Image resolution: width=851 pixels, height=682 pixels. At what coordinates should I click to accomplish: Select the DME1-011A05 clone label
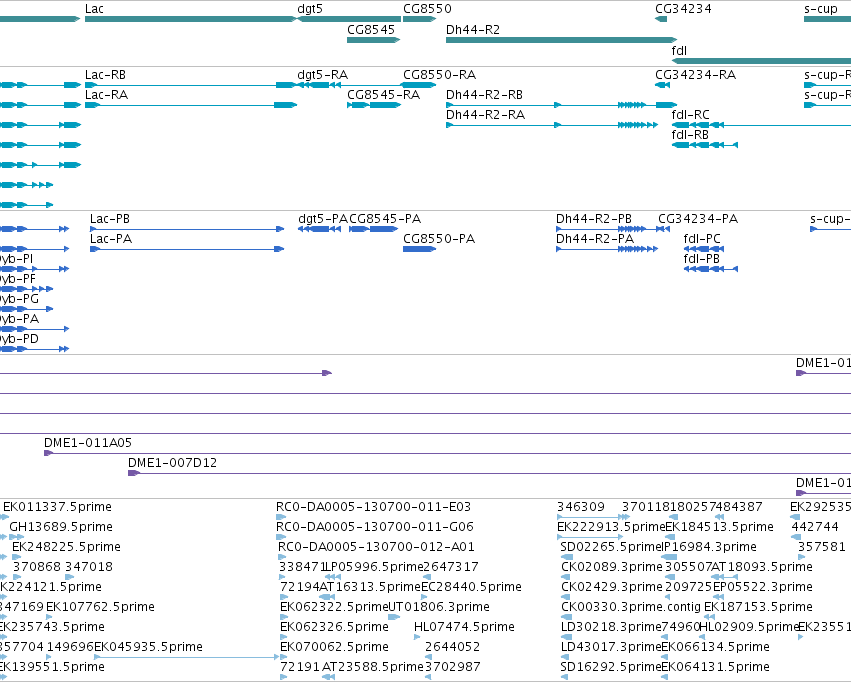click(87, 443)
